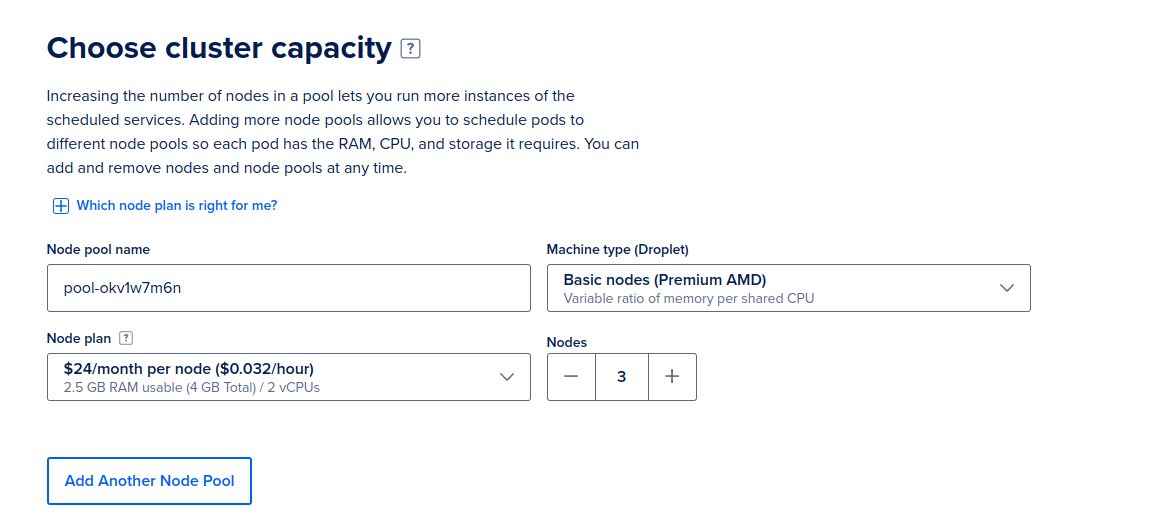Expand the $24/month Node plan dropdown
Image resolution: width=1153 pixels, height=515 pixels.
pos(288,377)
